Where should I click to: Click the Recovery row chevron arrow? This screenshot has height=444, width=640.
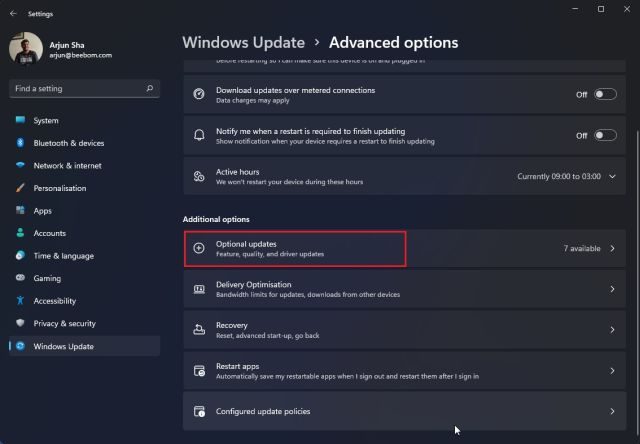(612, 330)
